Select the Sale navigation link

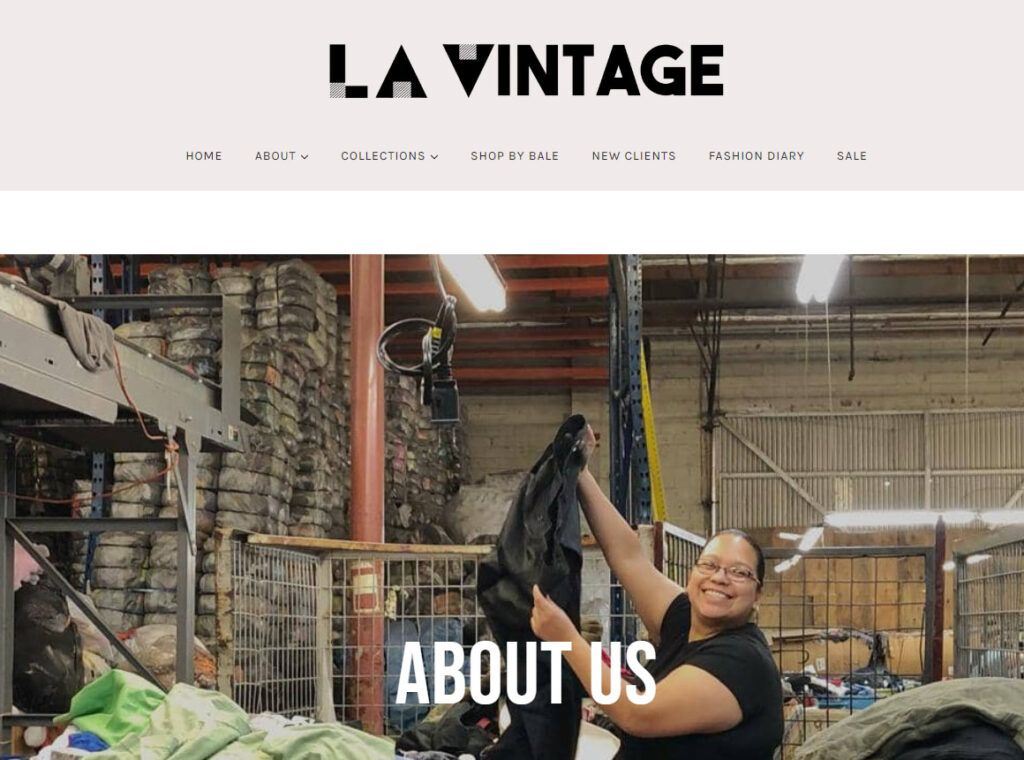pos(852,156)
